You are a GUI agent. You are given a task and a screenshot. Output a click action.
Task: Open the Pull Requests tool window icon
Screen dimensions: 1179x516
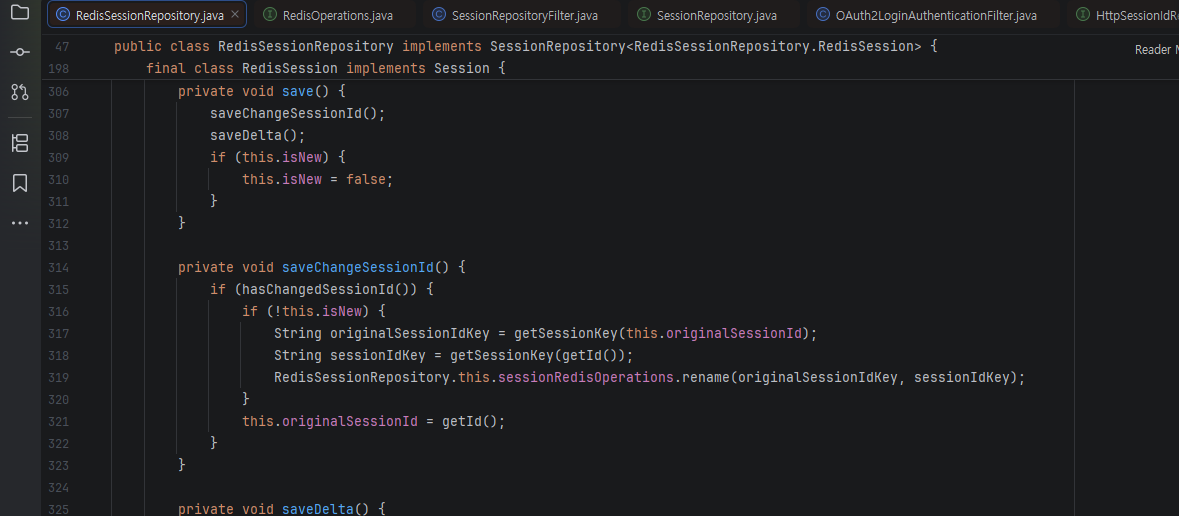20,93
